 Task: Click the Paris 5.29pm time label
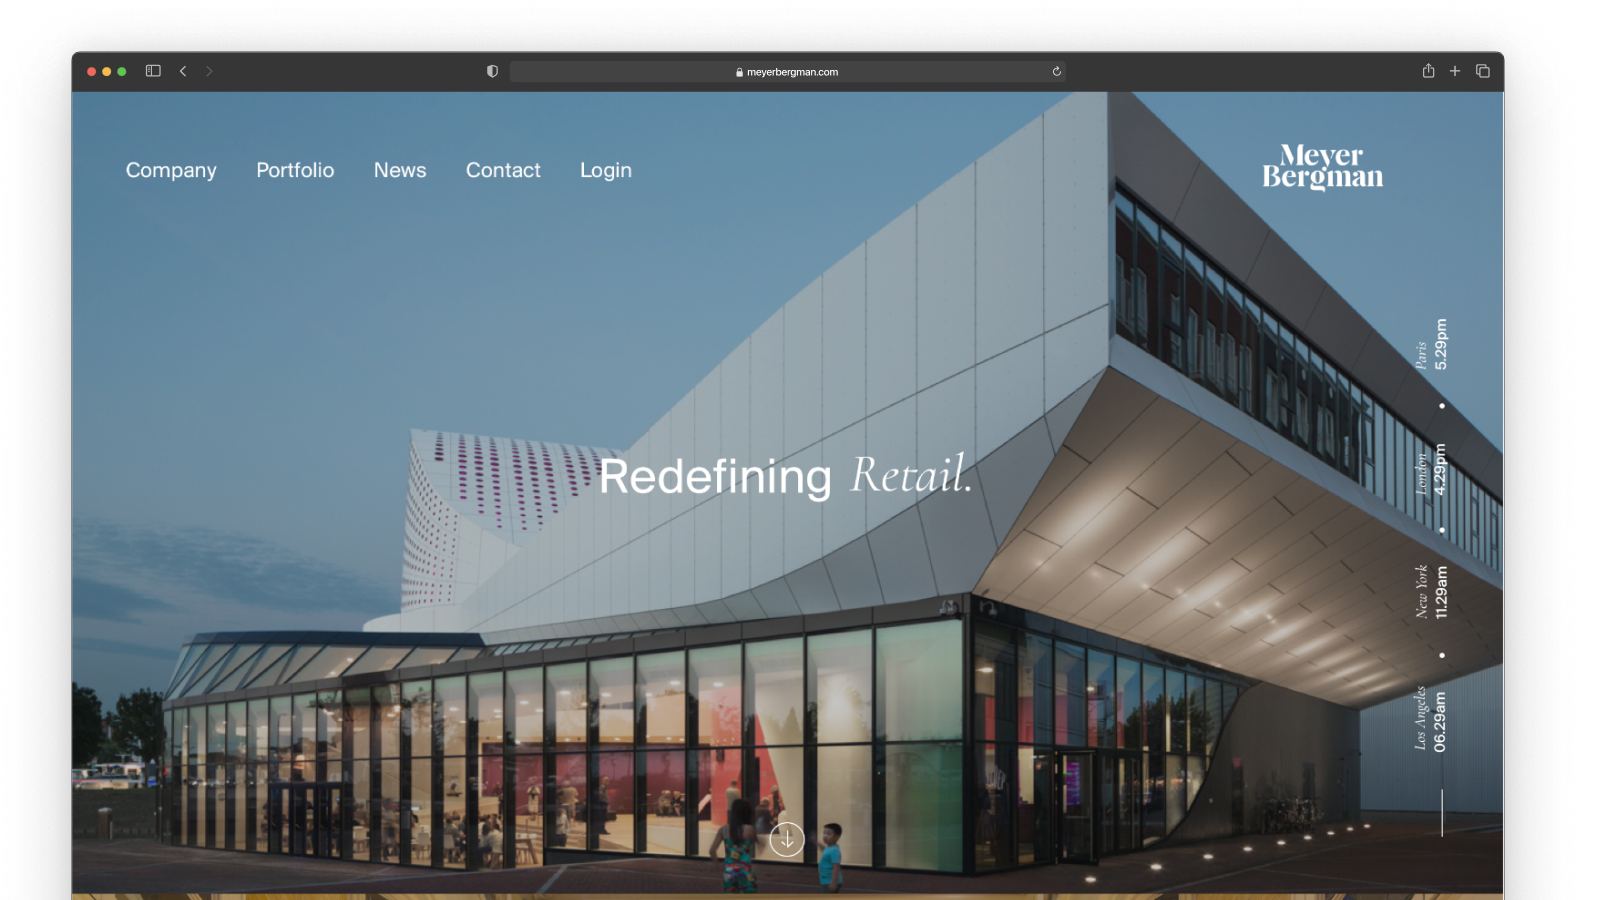pos(1431,344)
